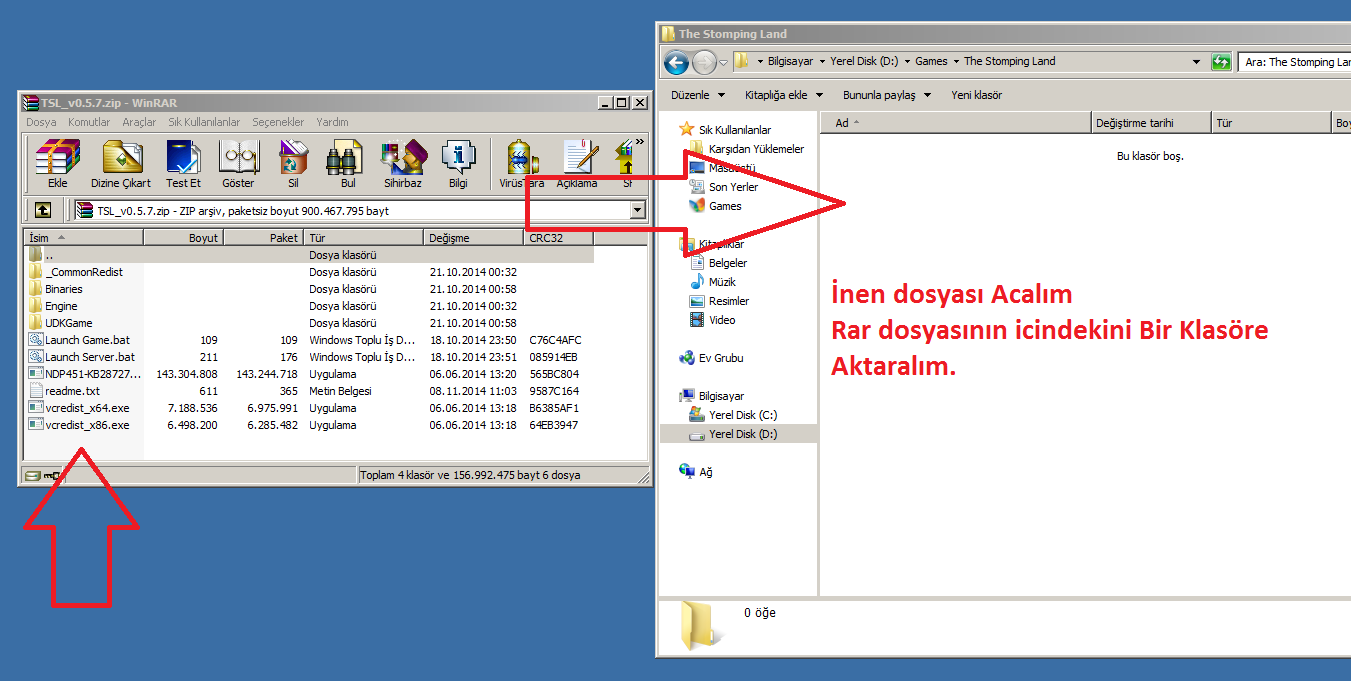Sort by the Boyut column header
This screenshot has height=681, width=1351.
coord(184,238)
